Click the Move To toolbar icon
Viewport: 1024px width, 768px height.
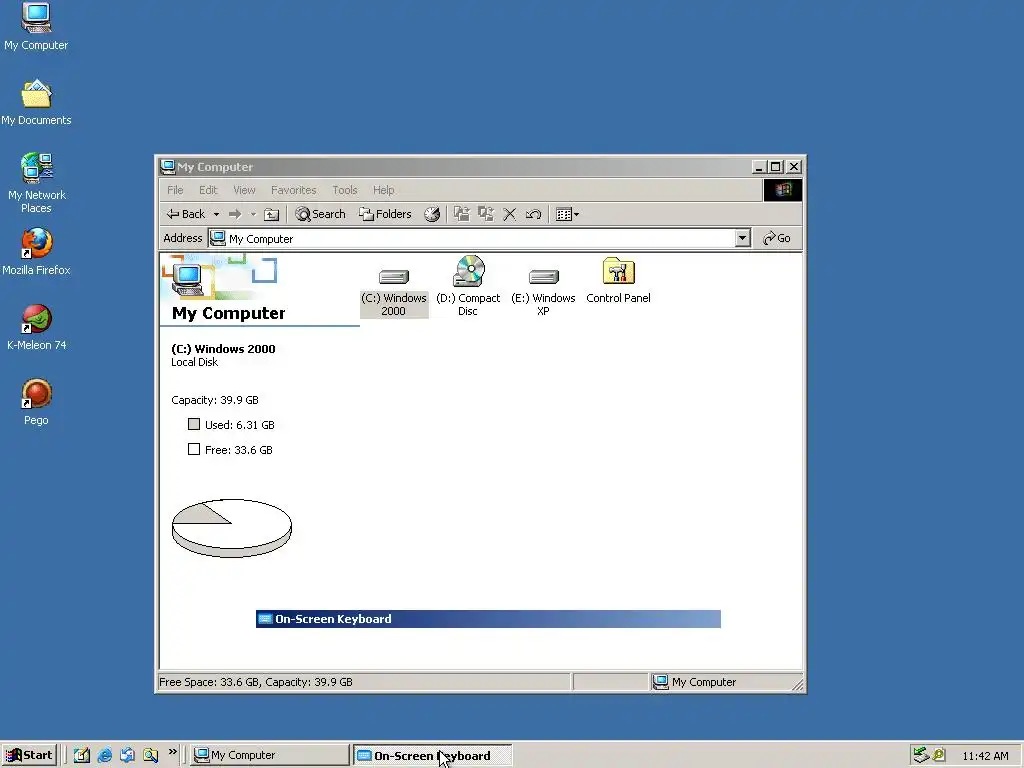coord(462,214)
